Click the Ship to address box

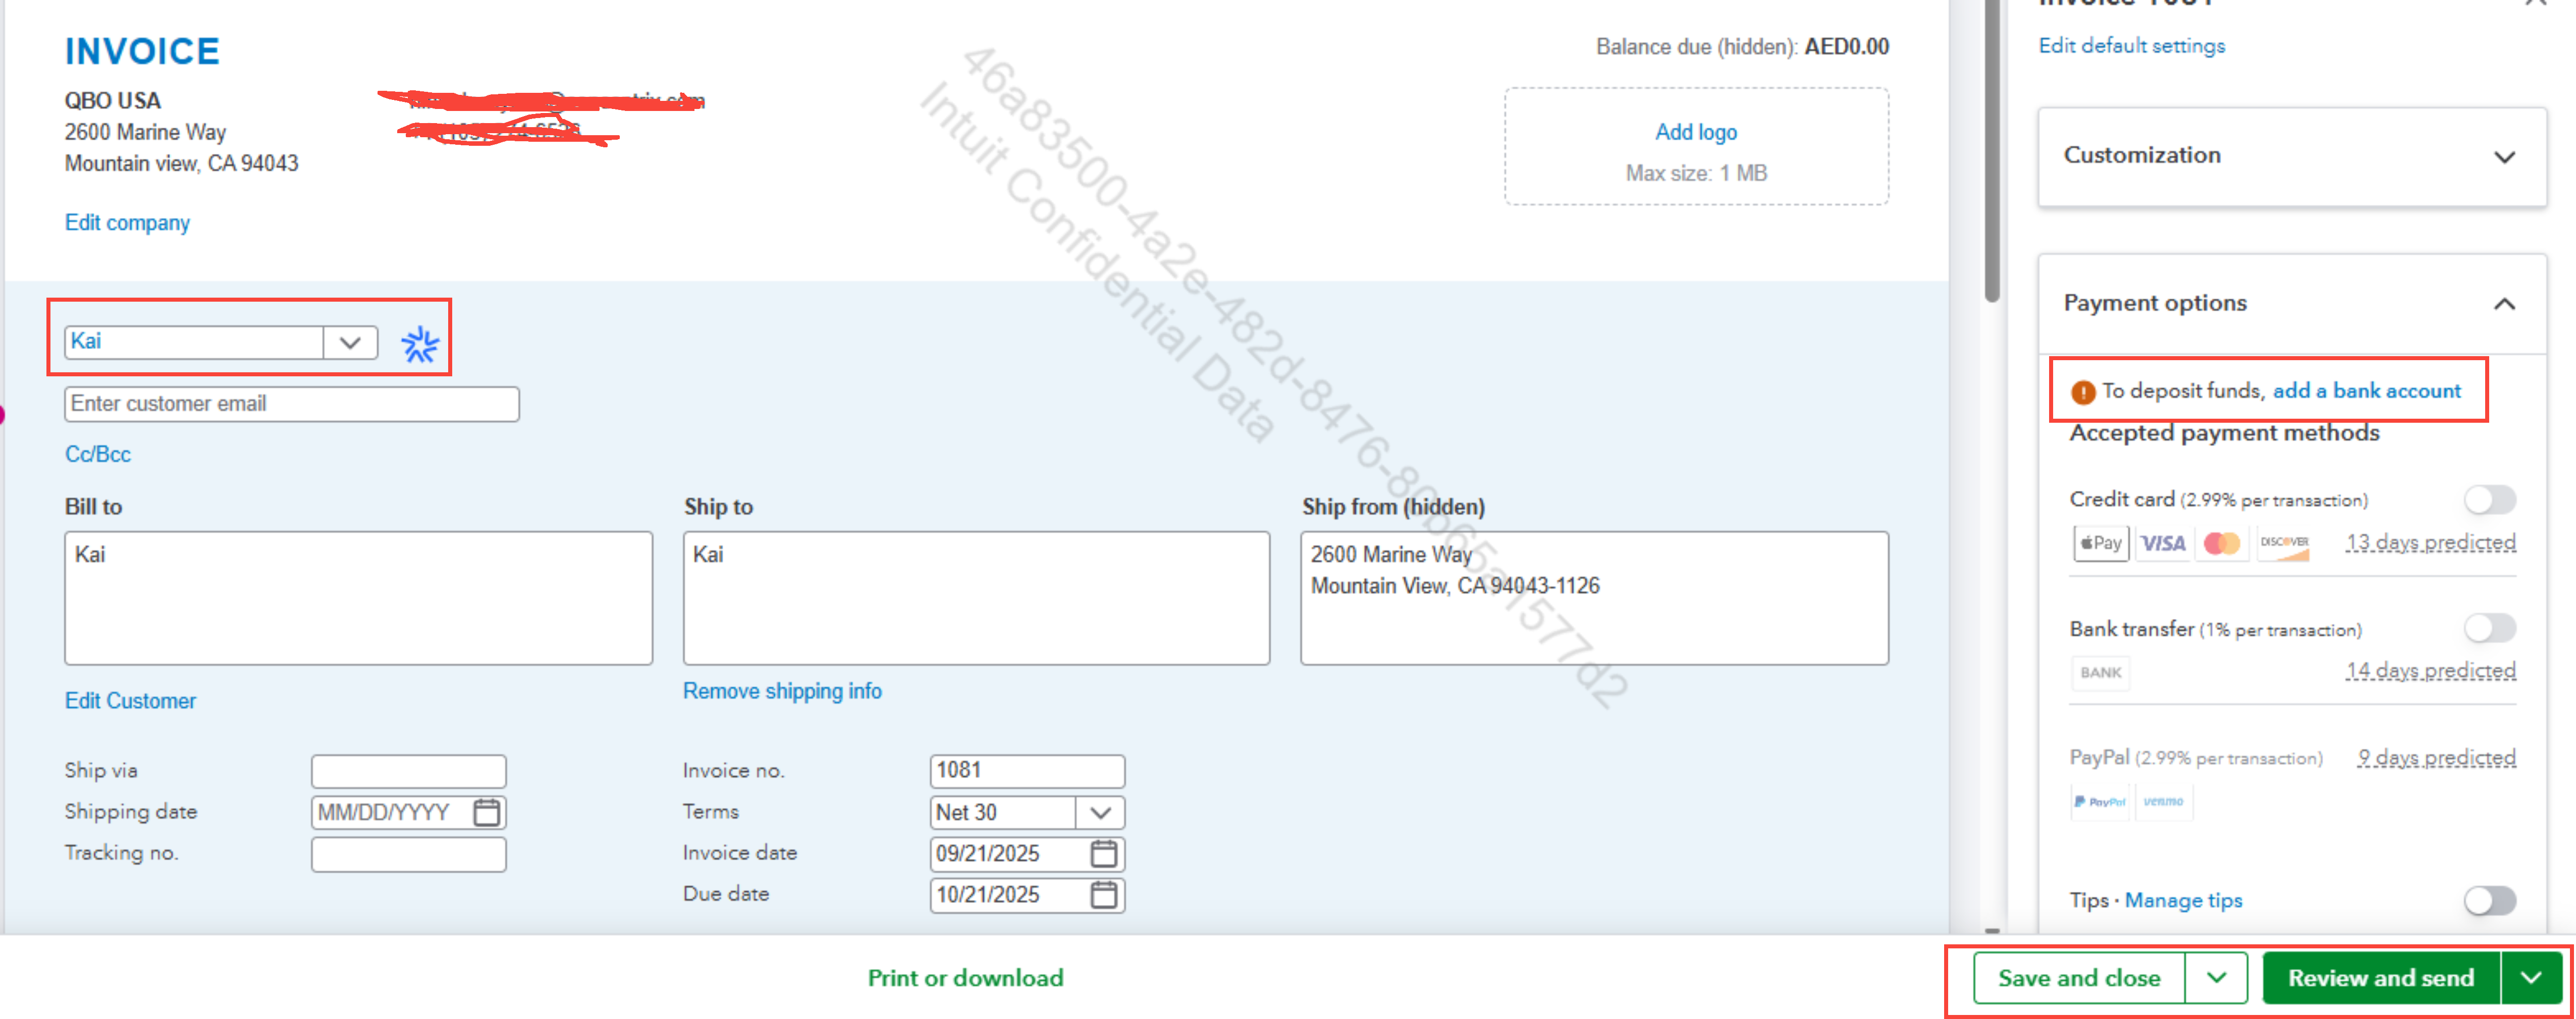[976, 598]
